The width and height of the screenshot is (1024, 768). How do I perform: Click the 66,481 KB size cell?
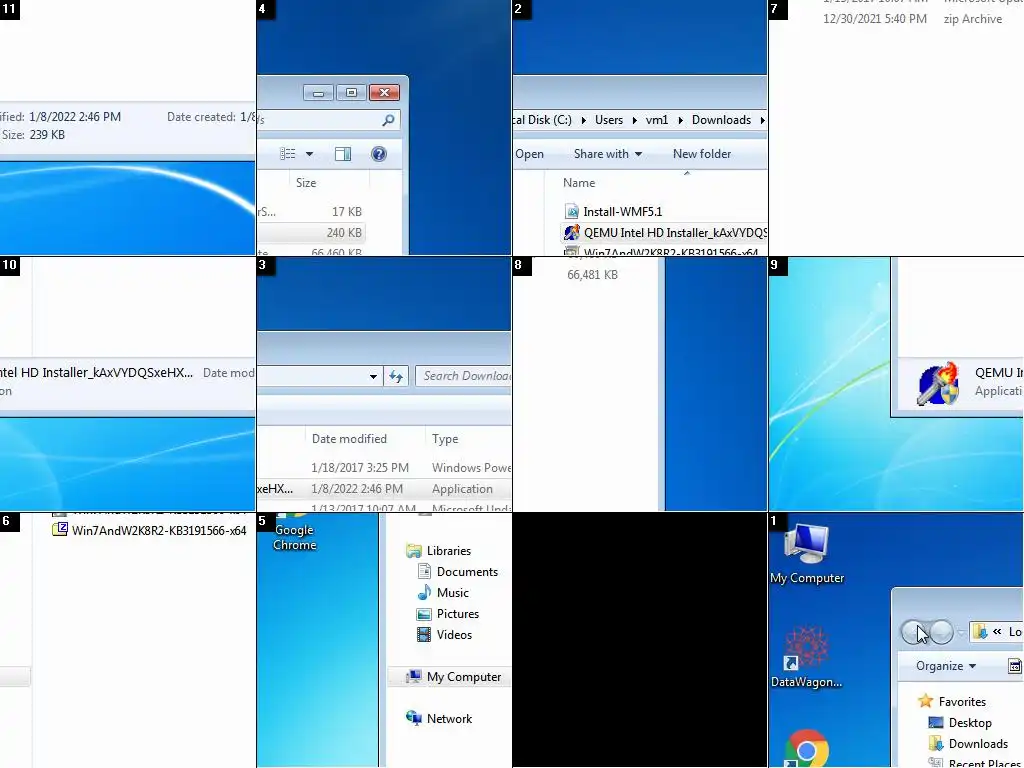click(592, 275)
